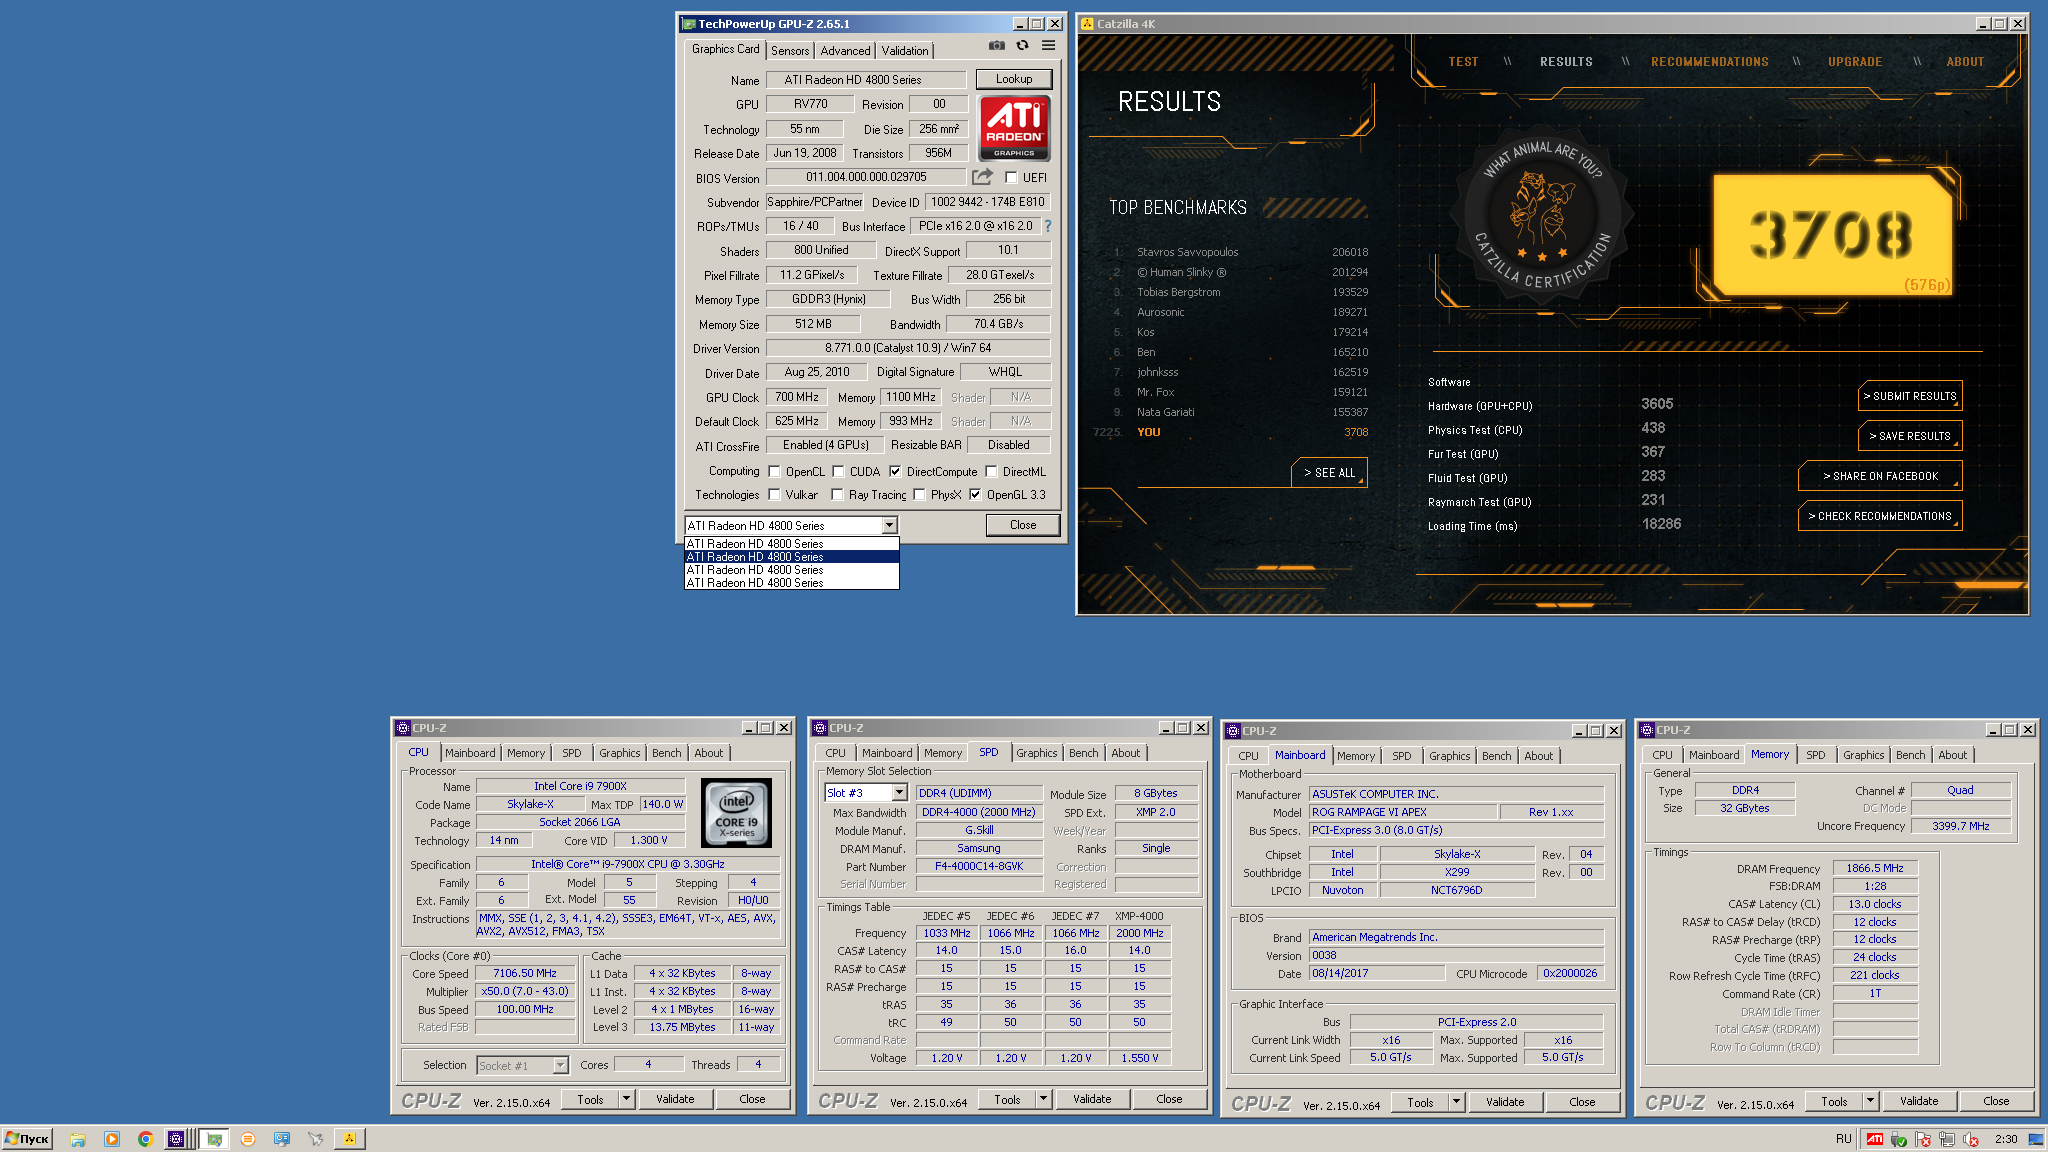The width and height of the screenshot is (2048, 1152).
Task: Select the highlighted ATI Radeon HD 4800 entry
Action: pyautogui.click(x=791, y=557)
